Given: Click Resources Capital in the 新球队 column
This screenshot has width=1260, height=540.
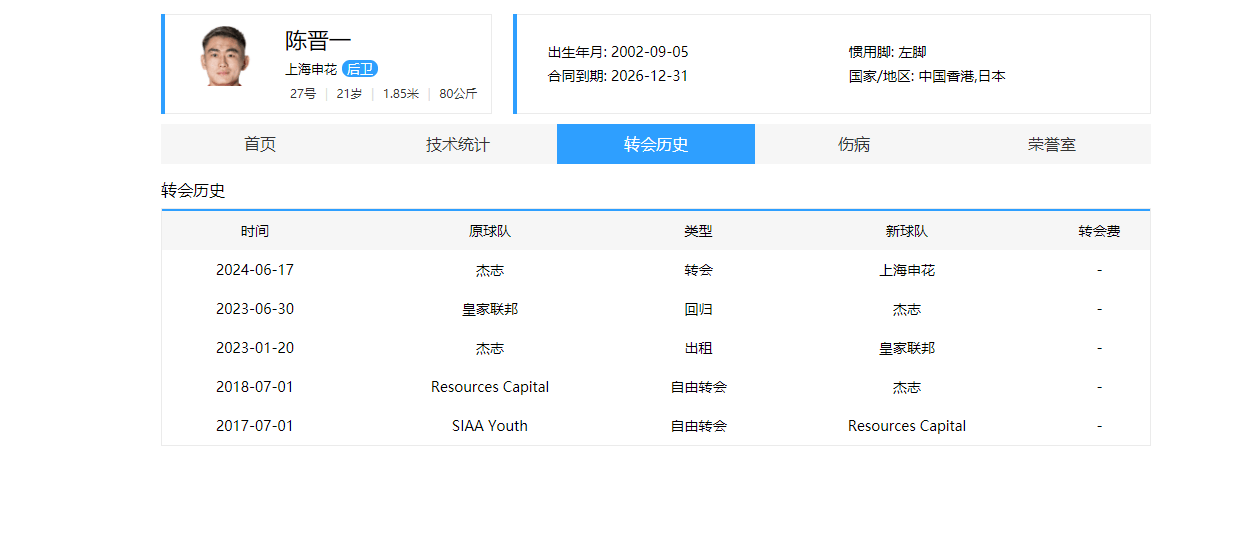Looking at the screenshot, I should coord(907,426).
